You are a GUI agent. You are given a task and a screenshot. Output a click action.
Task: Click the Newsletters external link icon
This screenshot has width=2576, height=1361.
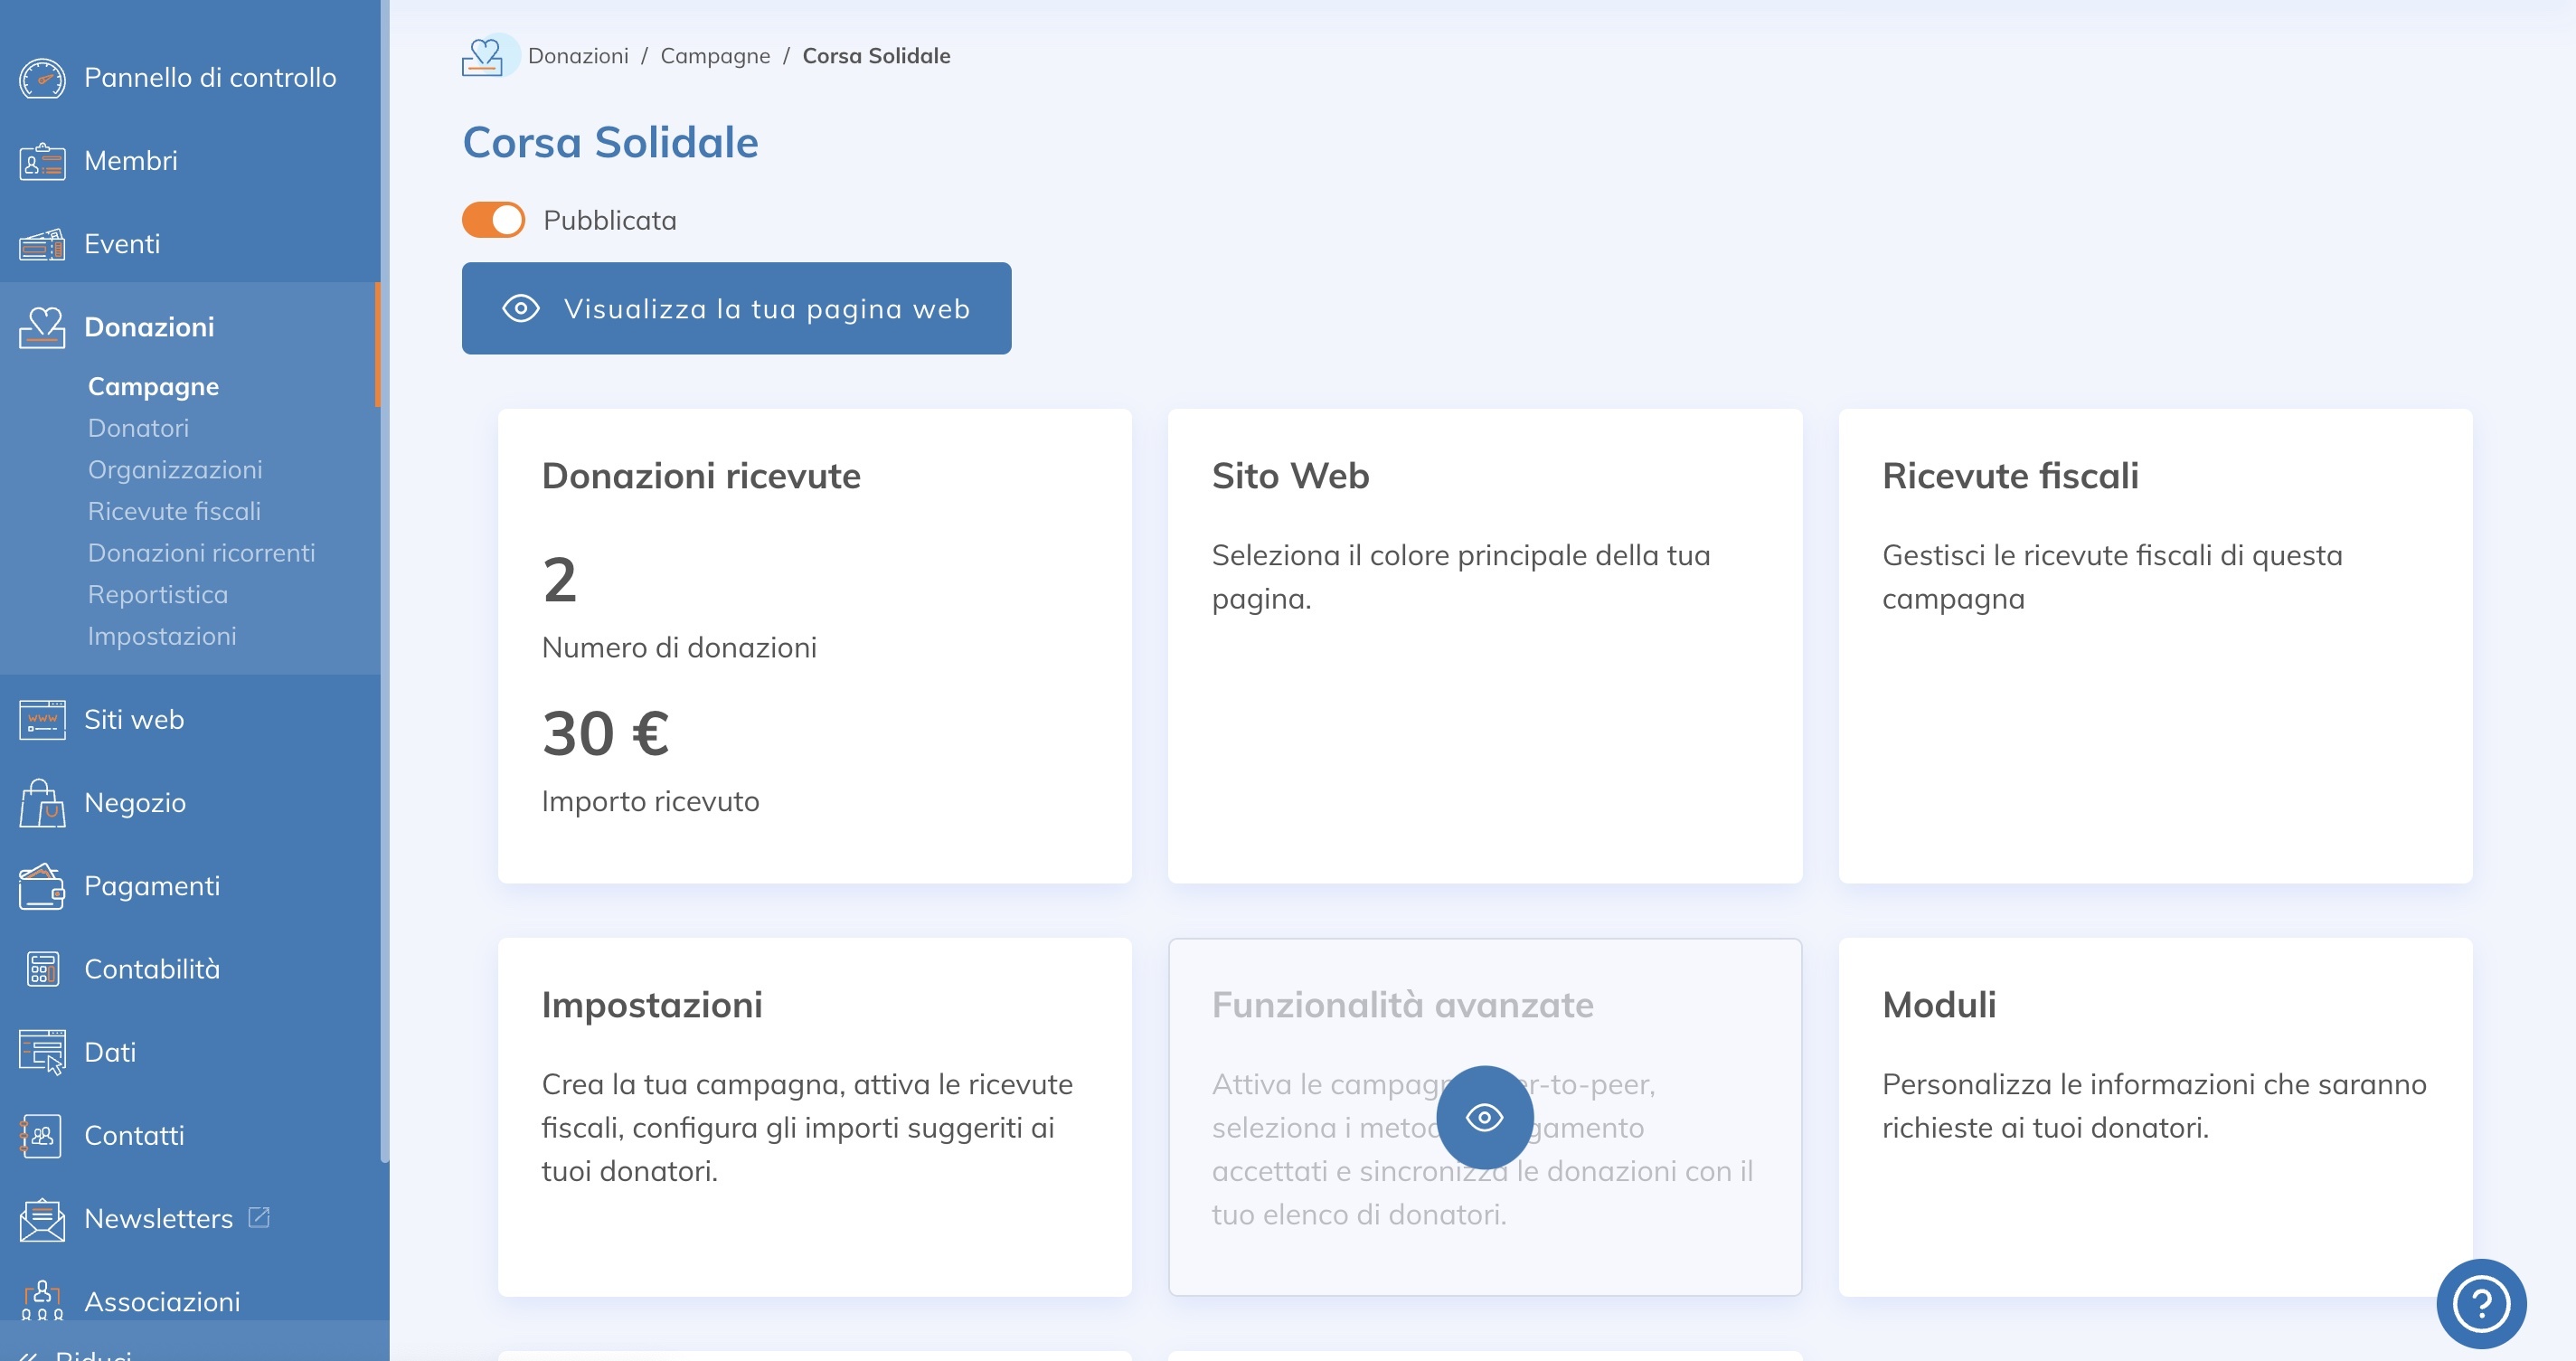(259, 1217)
